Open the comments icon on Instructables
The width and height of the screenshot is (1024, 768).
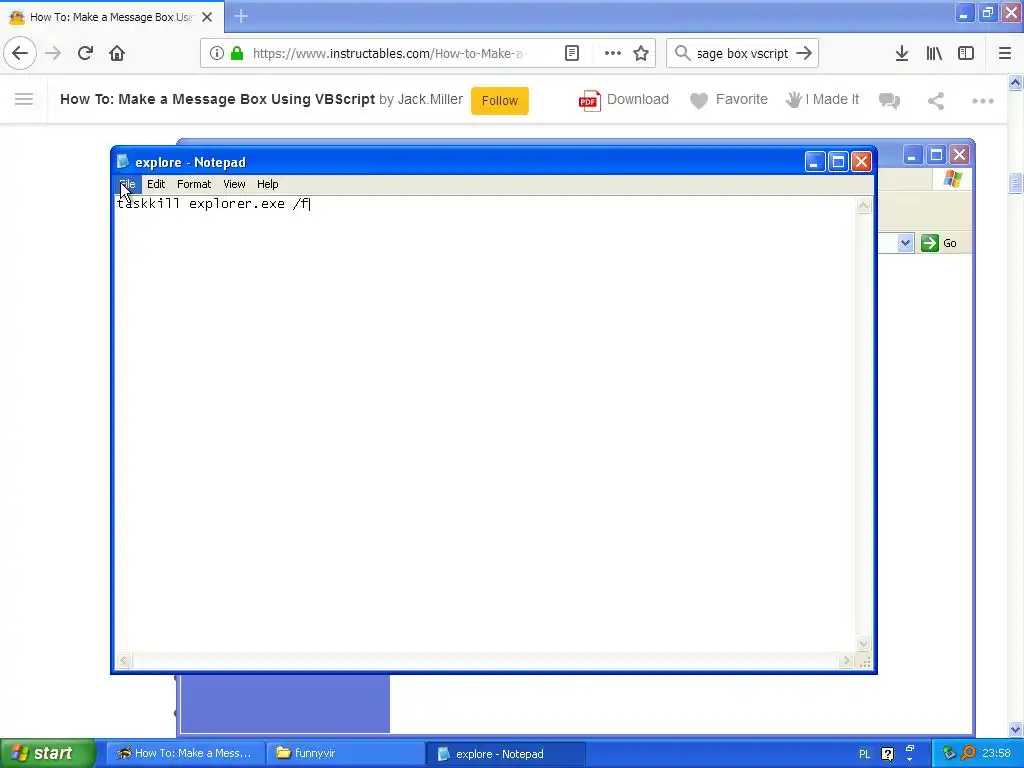(889, 101)
